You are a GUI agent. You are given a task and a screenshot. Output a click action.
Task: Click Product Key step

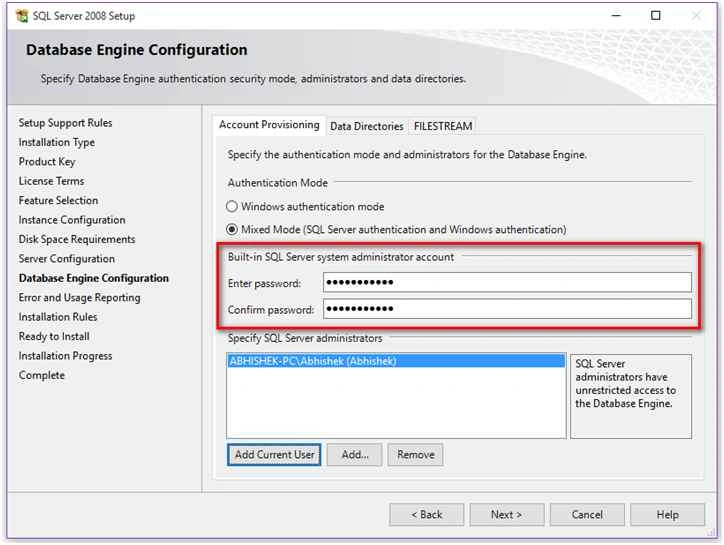[47, 162]
